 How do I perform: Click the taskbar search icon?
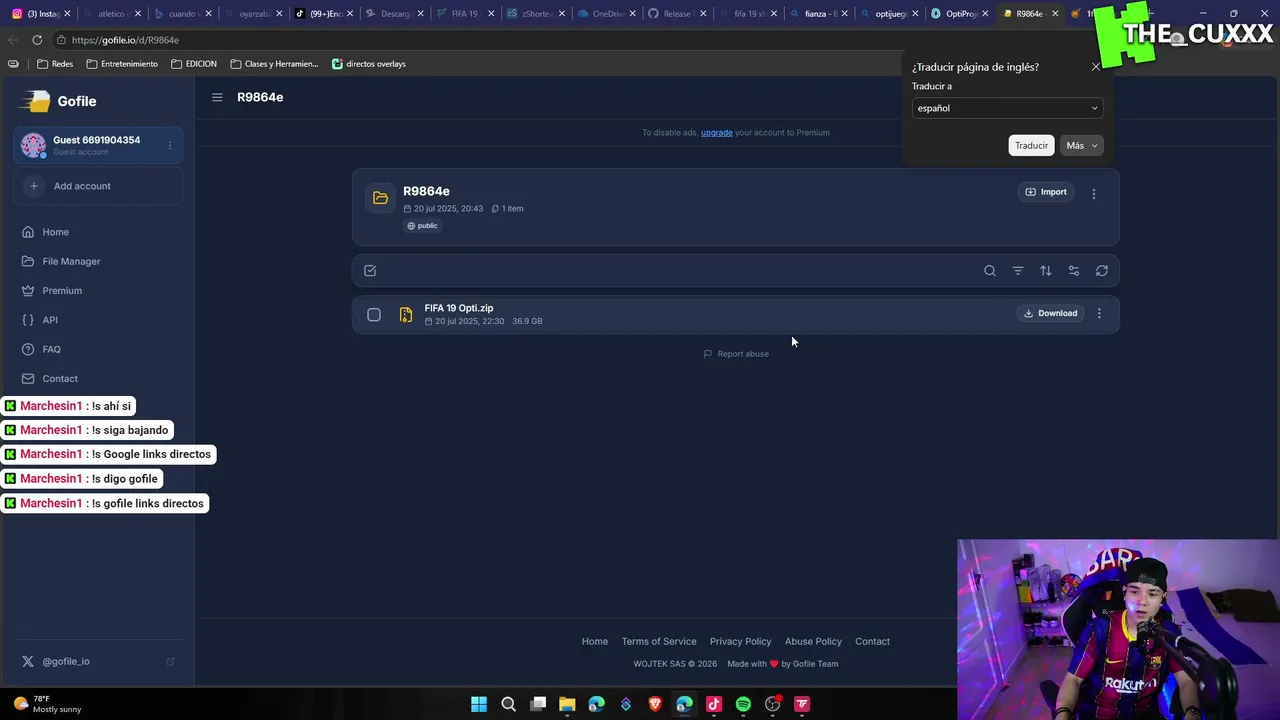pos(508,704)
